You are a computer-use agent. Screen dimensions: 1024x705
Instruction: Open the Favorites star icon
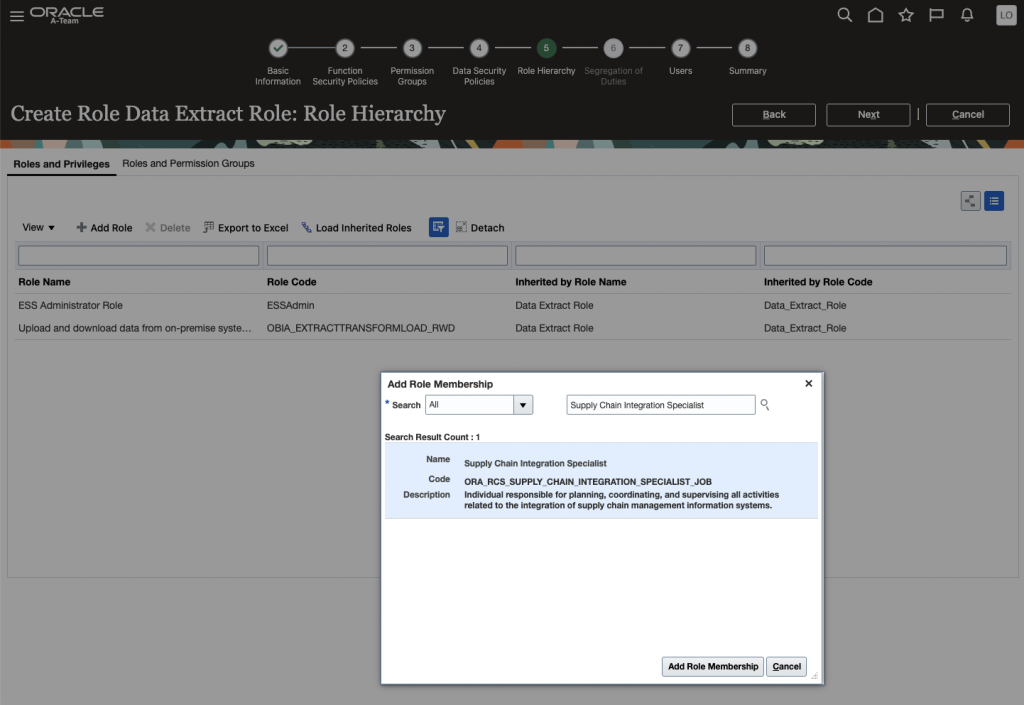click(906, 15)
